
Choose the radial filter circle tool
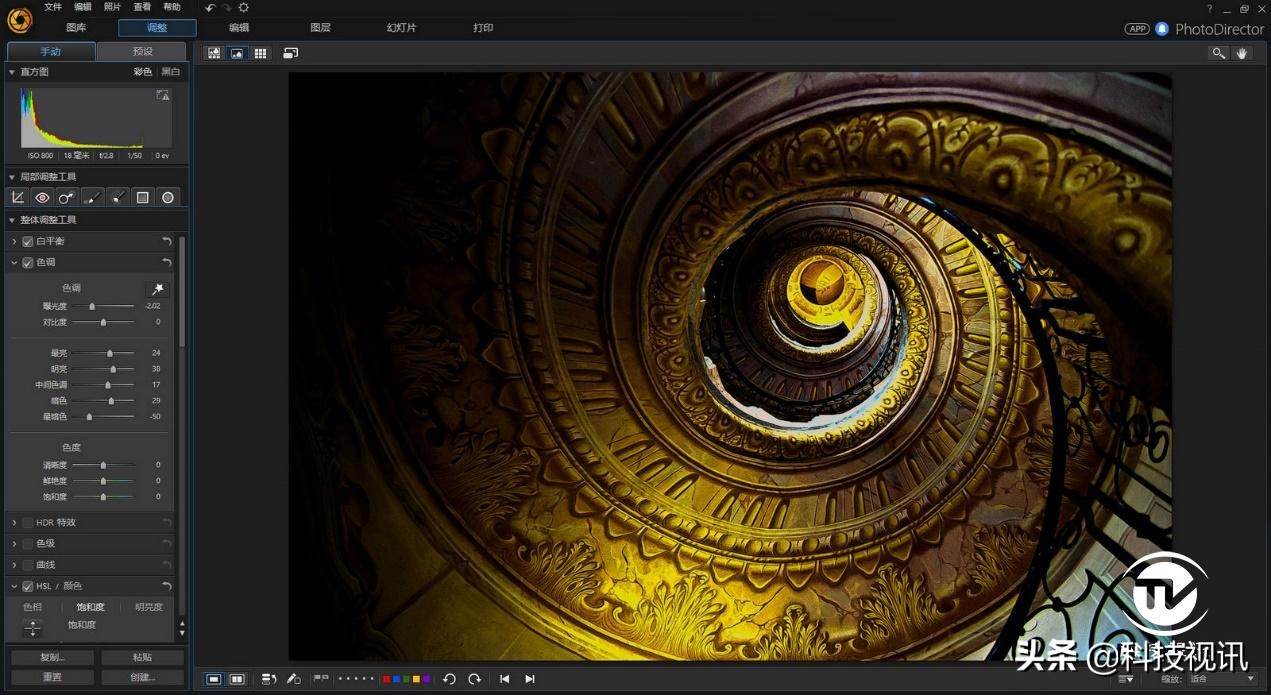click(x=168, y=198)
